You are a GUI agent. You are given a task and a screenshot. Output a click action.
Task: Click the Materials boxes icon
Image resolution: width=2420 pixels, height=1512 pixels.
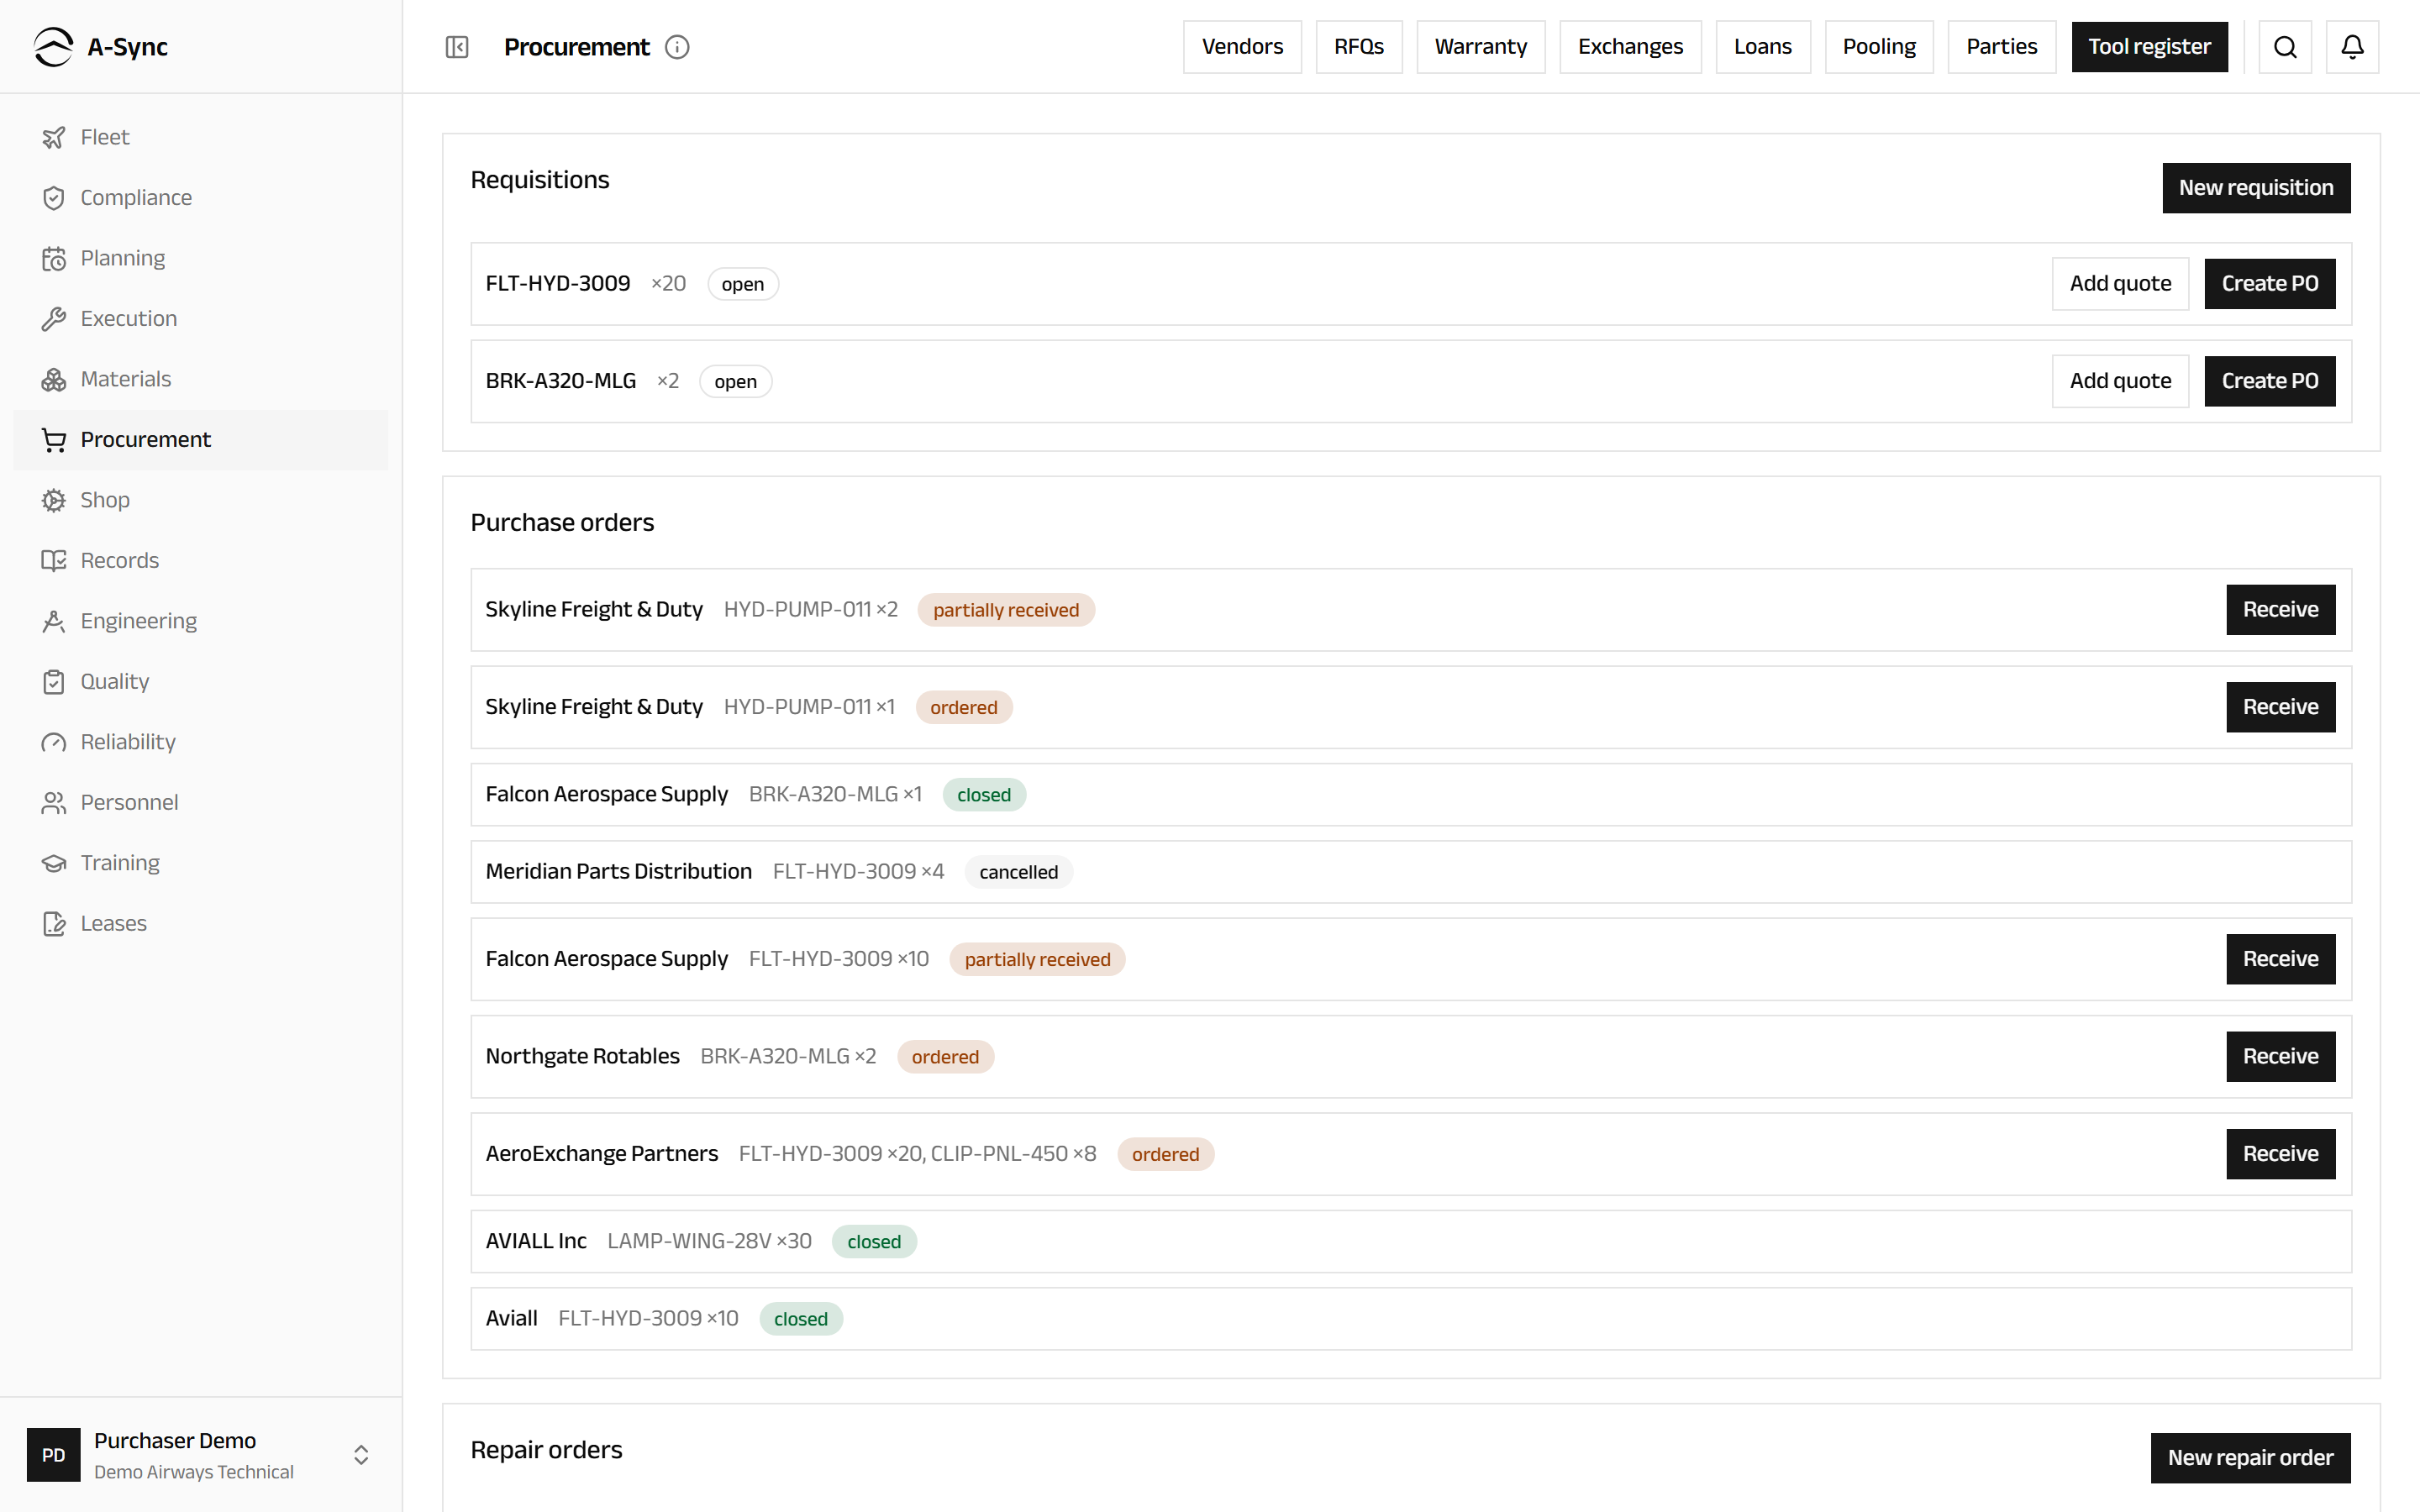(54, 379)
